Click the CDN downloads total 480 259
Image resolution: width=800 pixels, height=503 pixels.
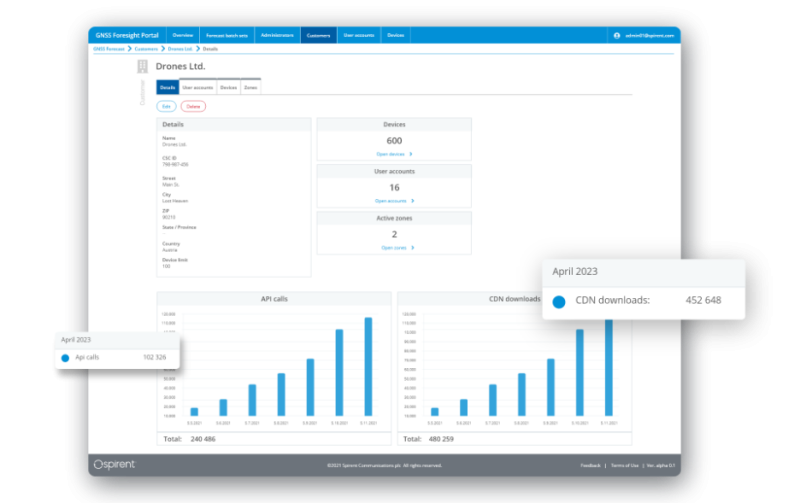pyautogui.click(x=441, y=439)
